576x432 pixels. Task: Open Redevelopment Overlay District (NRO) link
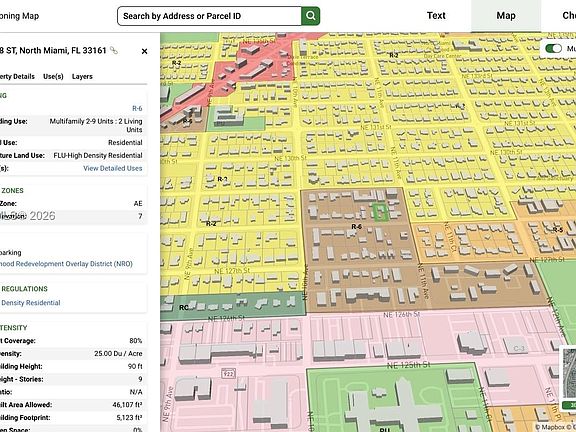coord(66,264)
